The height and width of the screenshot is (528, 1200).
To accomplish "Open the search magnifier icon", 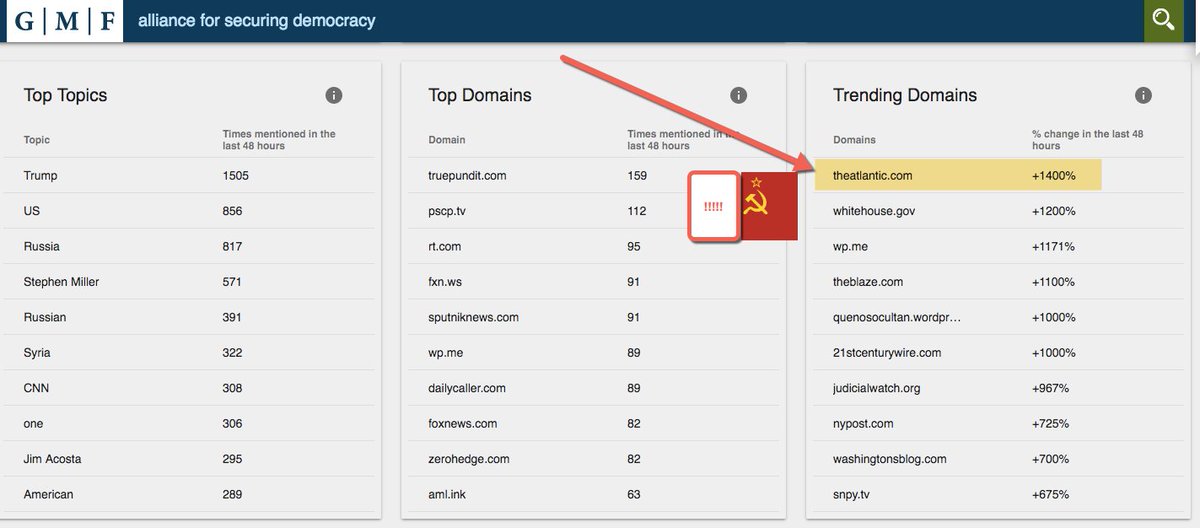I will point(1164,20).
